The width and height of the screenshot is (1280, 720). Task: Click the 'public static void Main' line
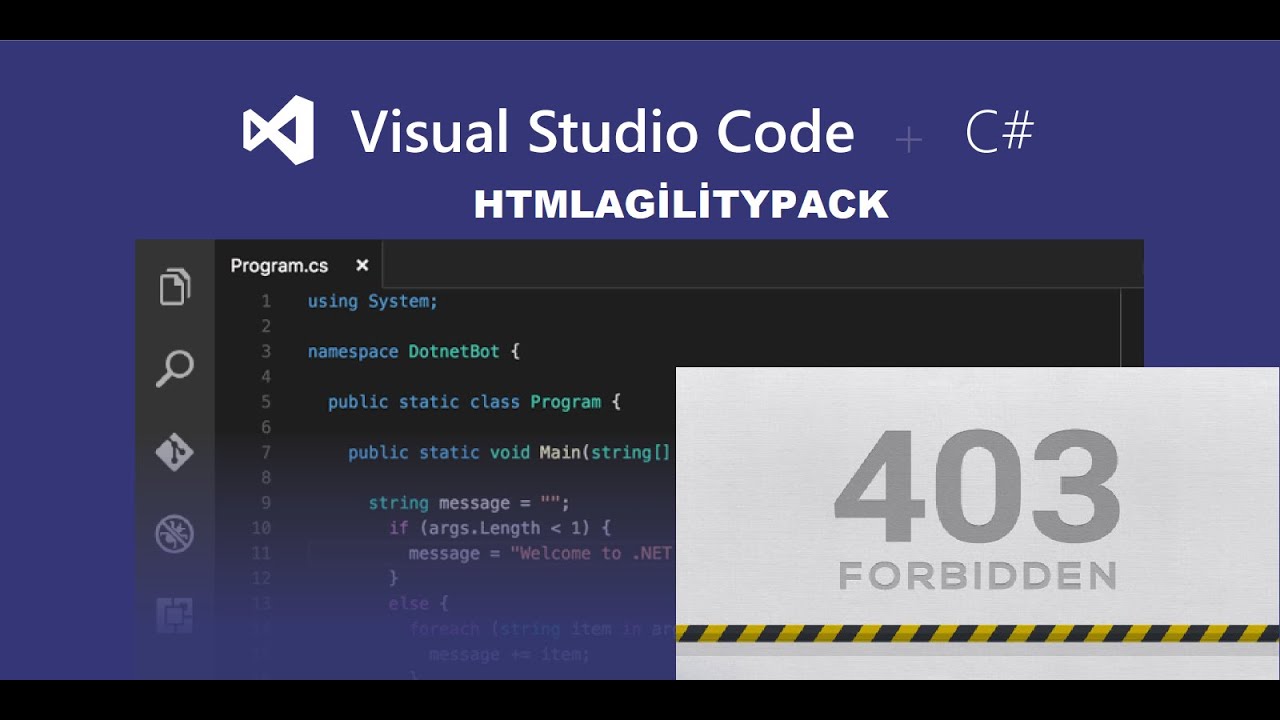tap(509, 452)
